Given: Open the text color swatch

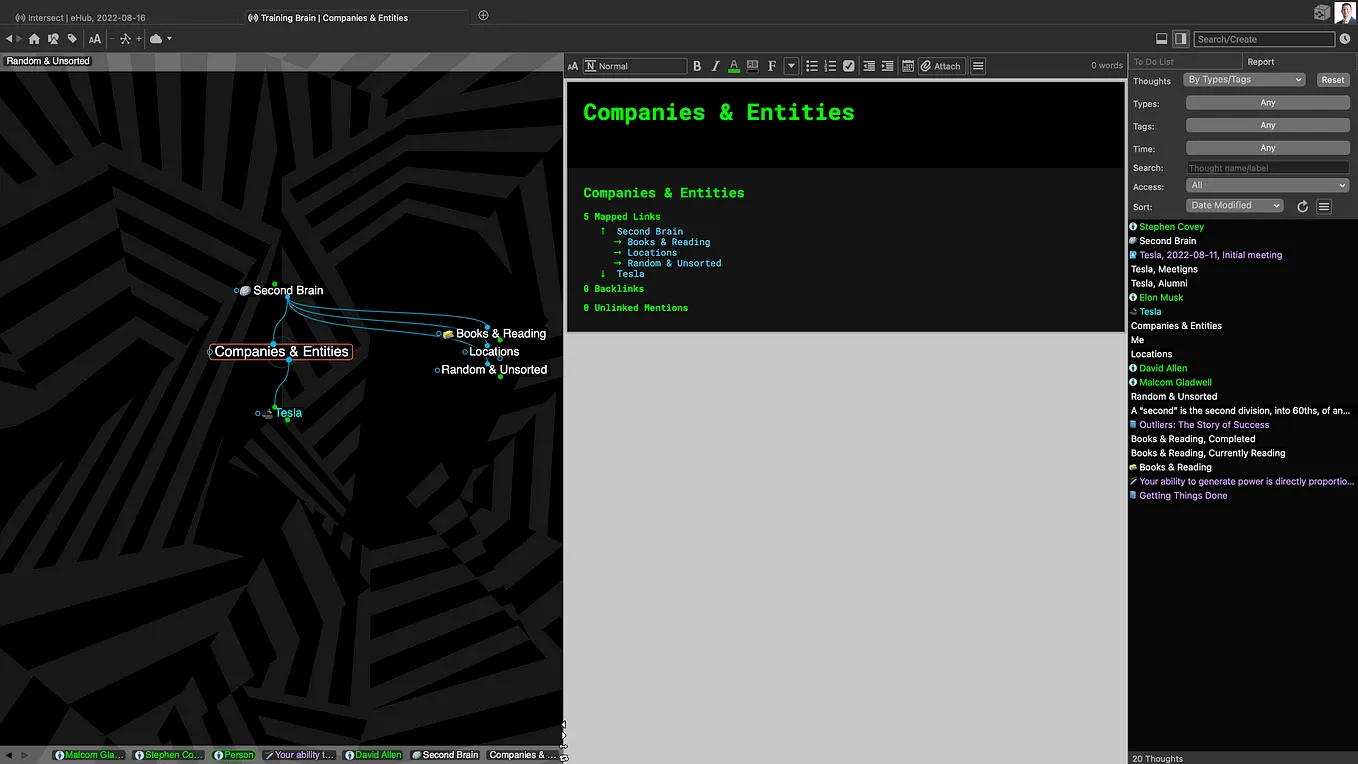Looking at the screenshot, I should tap(734, 66).
